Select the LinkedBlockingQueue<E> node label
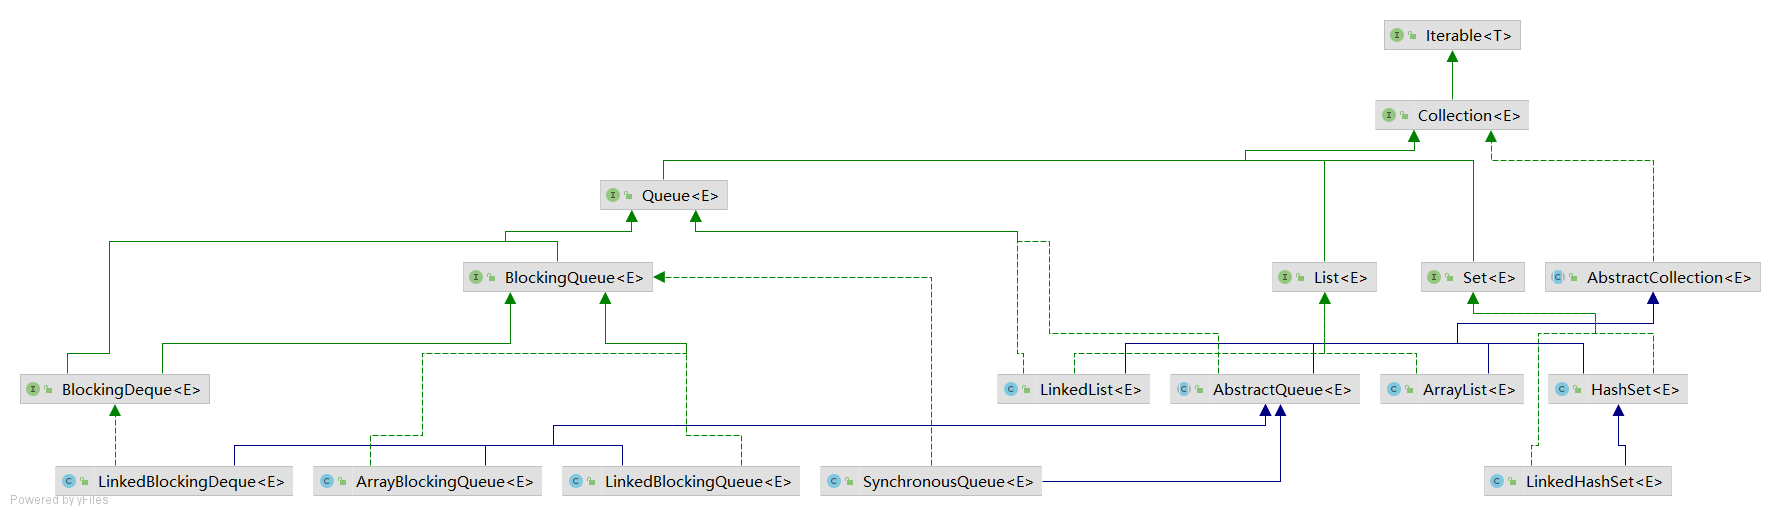Viewport: 1782px width, 516px height. coord(697,481)
